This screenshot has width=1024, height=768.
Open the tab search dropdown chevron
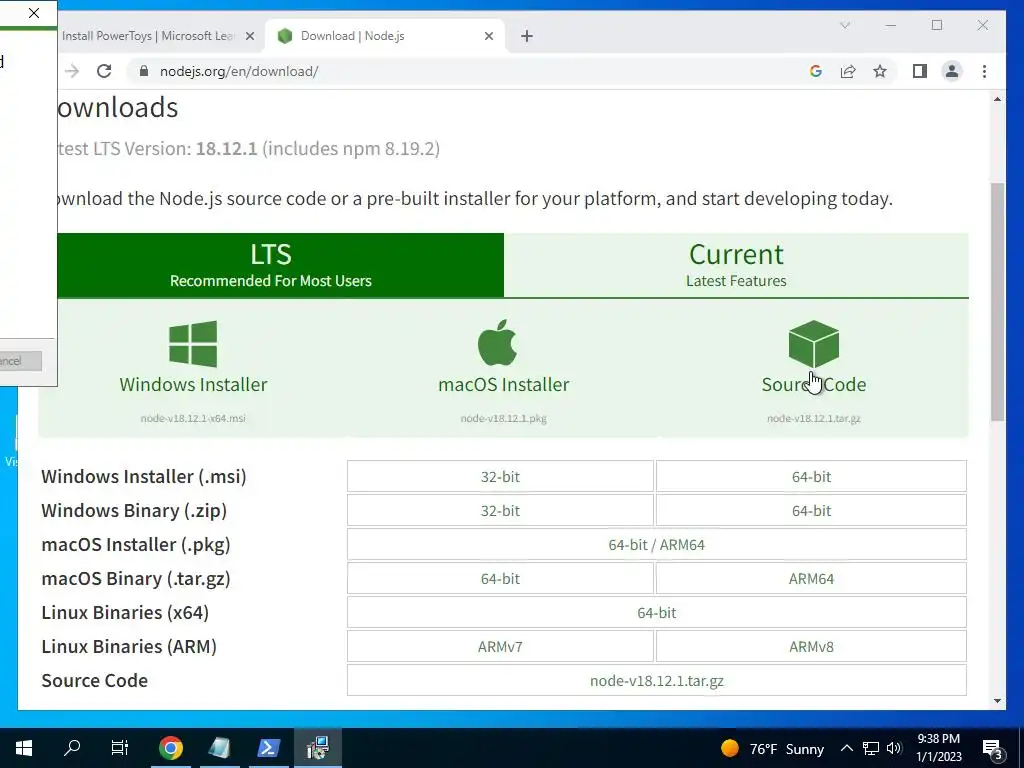pyautogui.click(x=844, y=25)
